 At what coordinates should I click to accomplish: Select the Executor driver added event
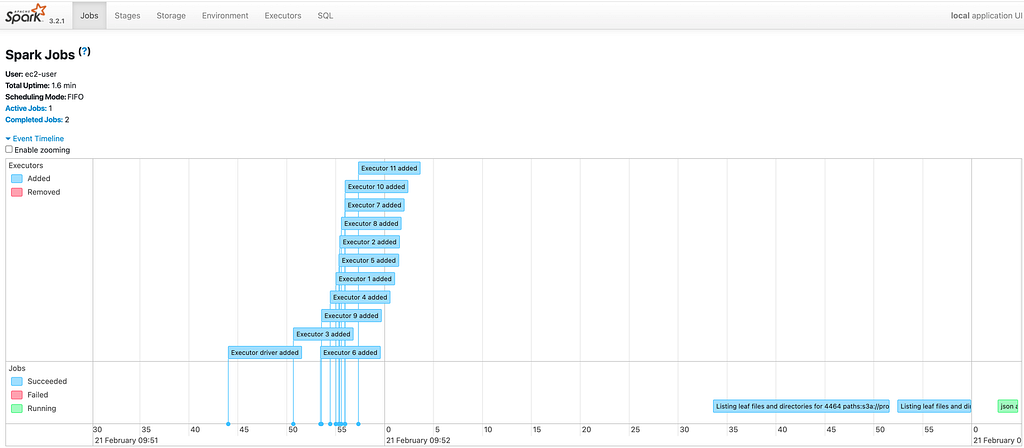(264, 353)
